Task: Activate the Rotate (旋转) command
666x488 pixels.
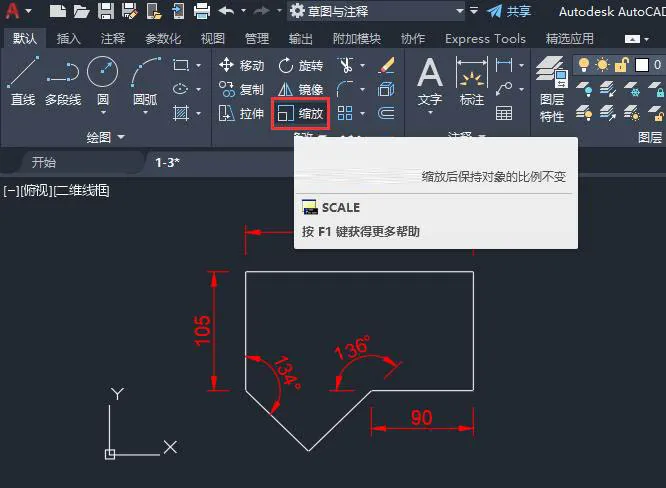Action: [301, 65]
